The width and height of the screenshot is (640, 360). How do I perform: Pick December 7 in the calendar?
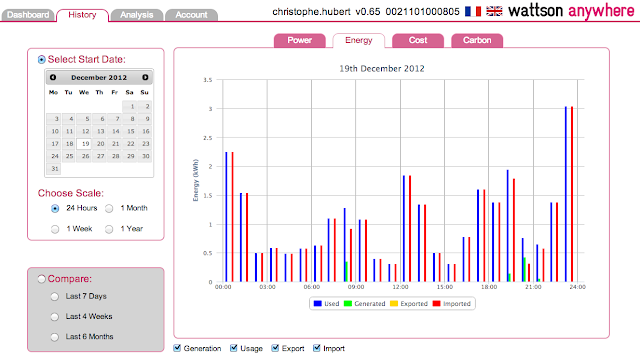[x=114, y=119]
